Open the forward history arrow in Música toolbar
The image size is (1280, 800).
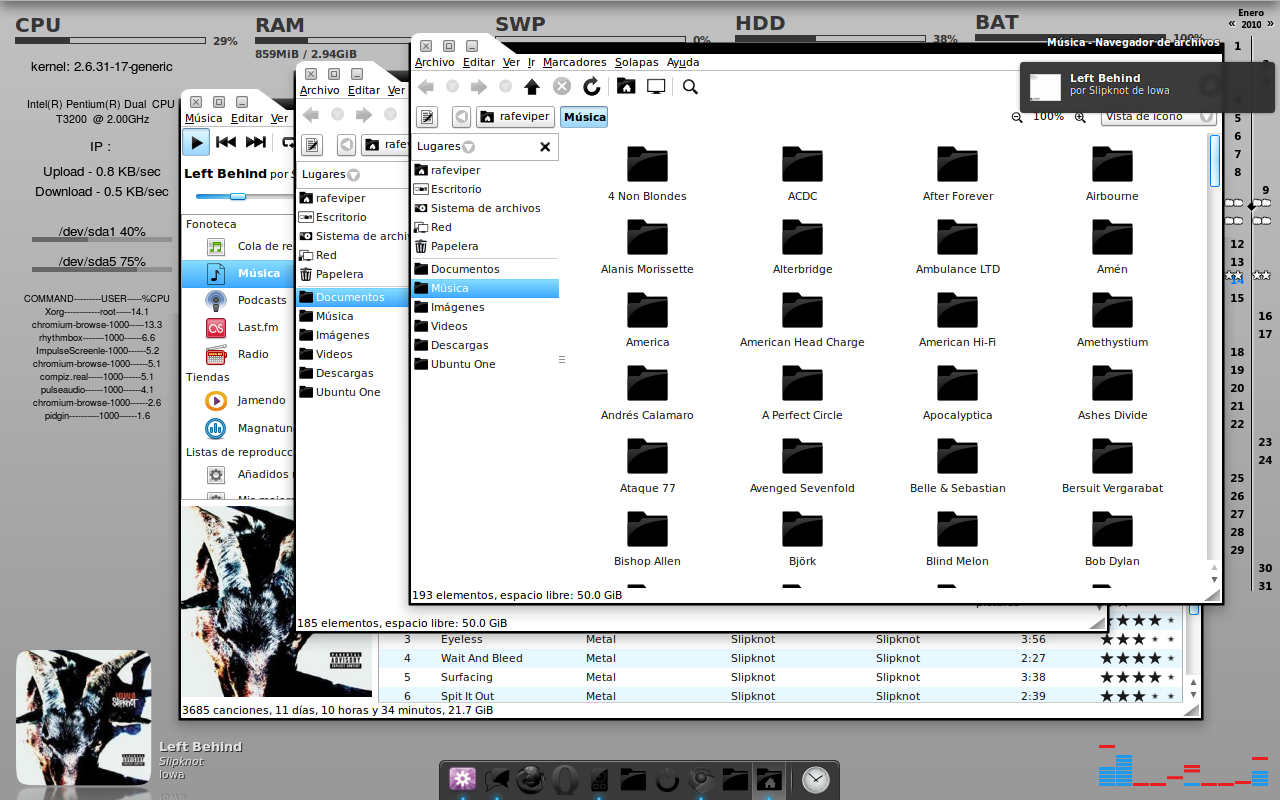(505, 87)
